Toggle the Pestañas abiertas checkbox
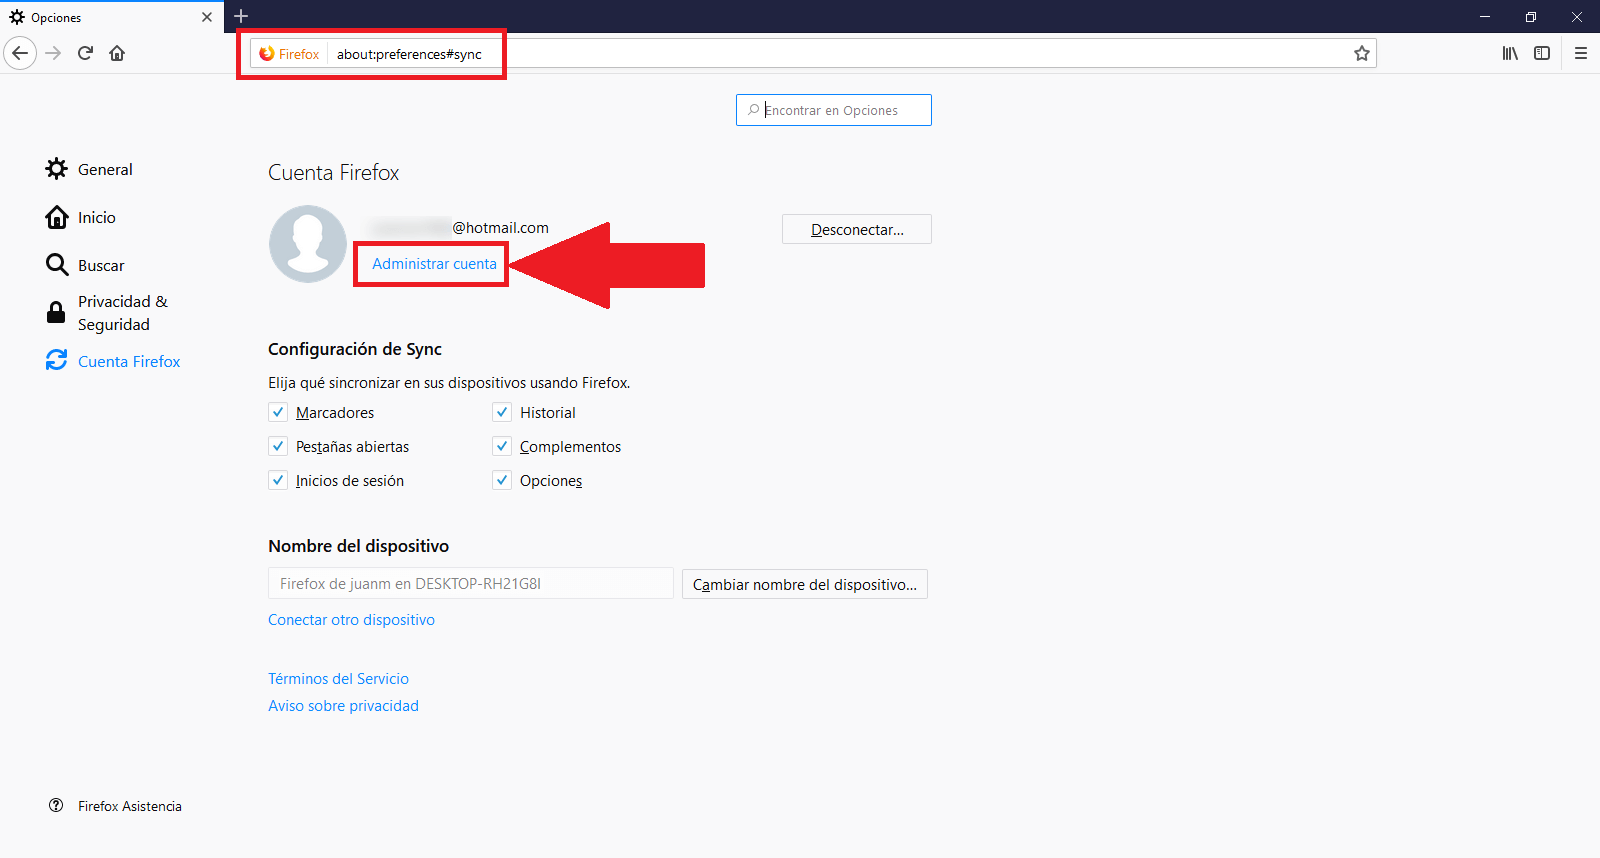The width and height of the screenshot is (1600, 858). tap(278, 446)
